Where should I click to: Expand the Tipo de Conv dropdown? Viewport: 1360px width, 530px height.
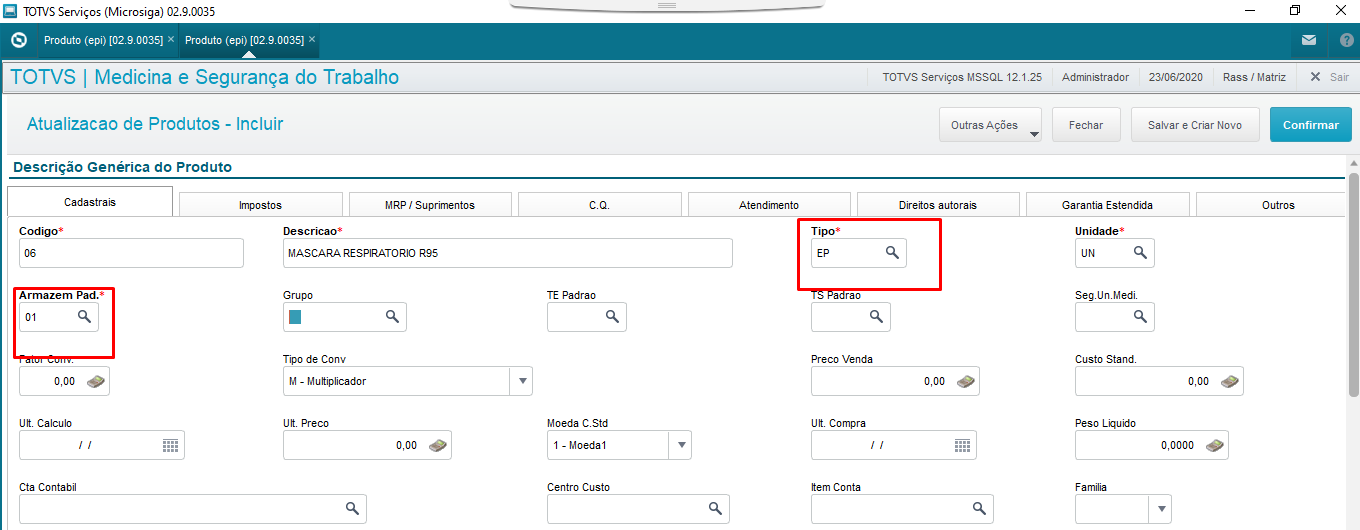[x=522, y=381]
